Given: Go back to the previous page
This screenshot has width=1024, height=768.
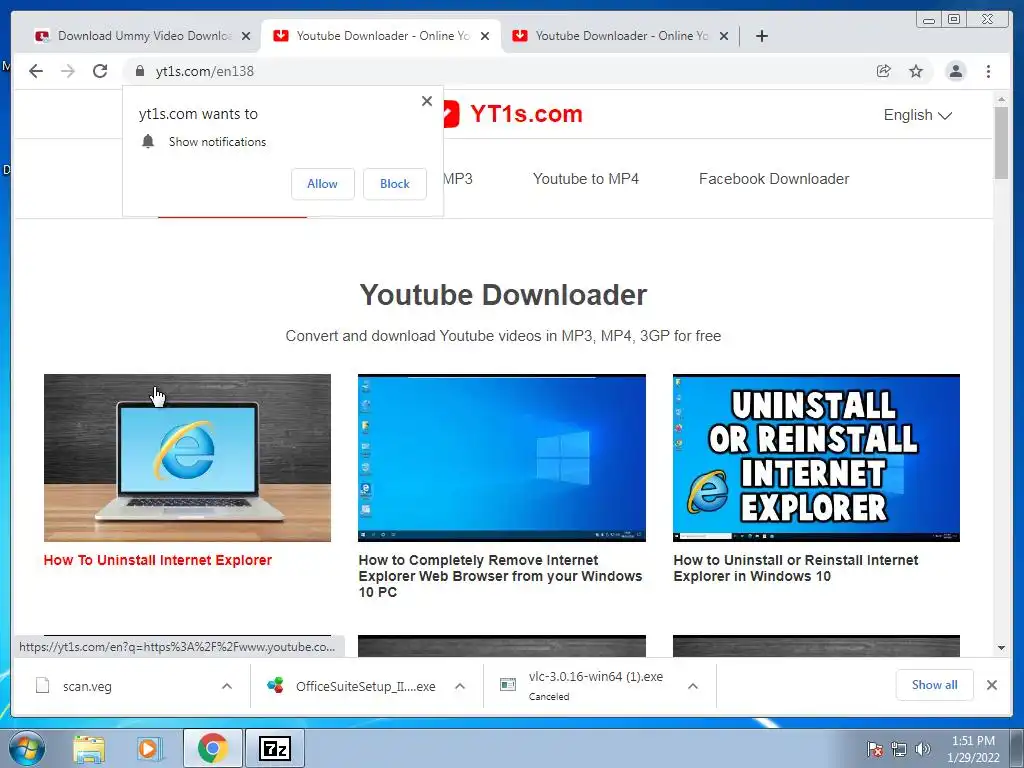Looking at the screenshot, I should pyautogui.click(x=36, y=71).
